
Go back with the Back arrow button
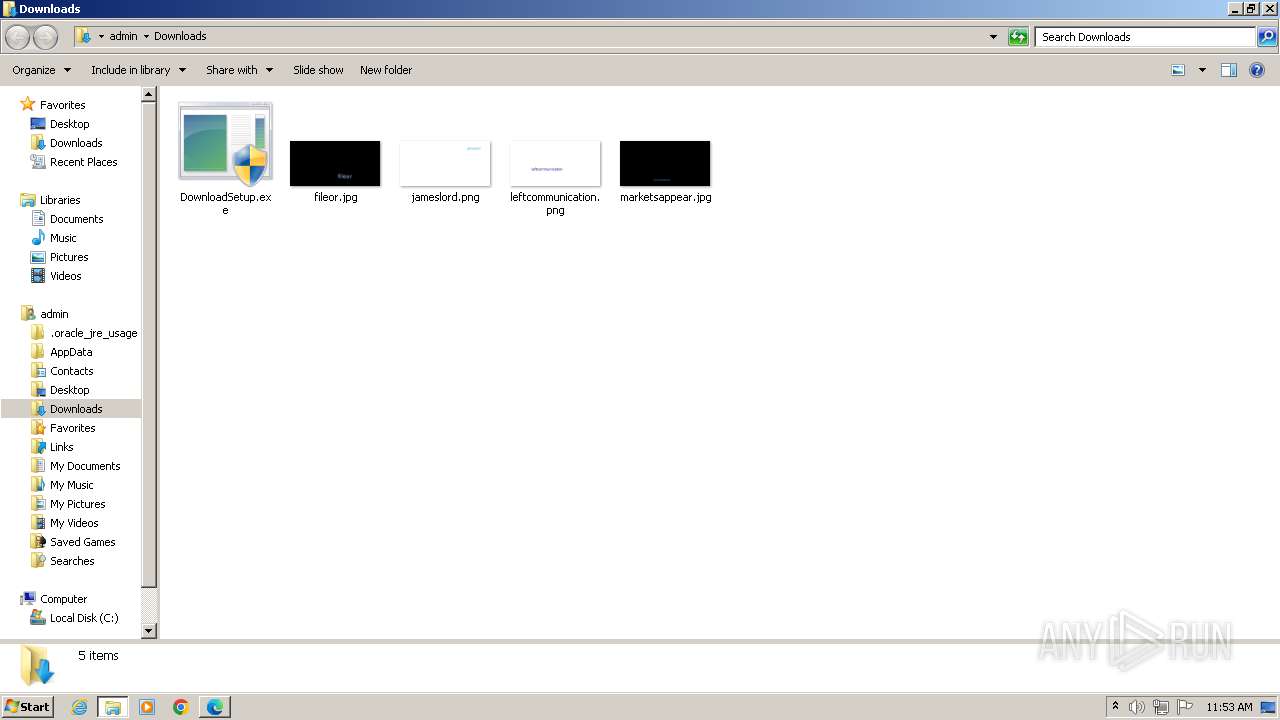(17, 37)
